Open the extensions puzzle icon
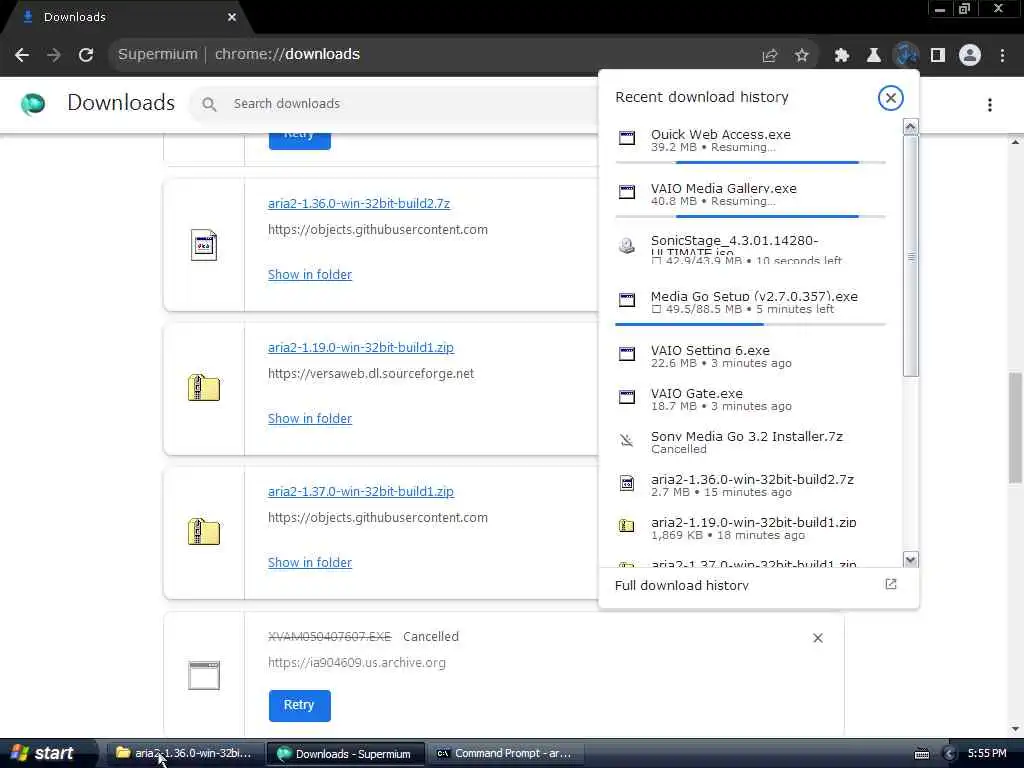Viewport: 1024px width, 768px height. (842, 56)
